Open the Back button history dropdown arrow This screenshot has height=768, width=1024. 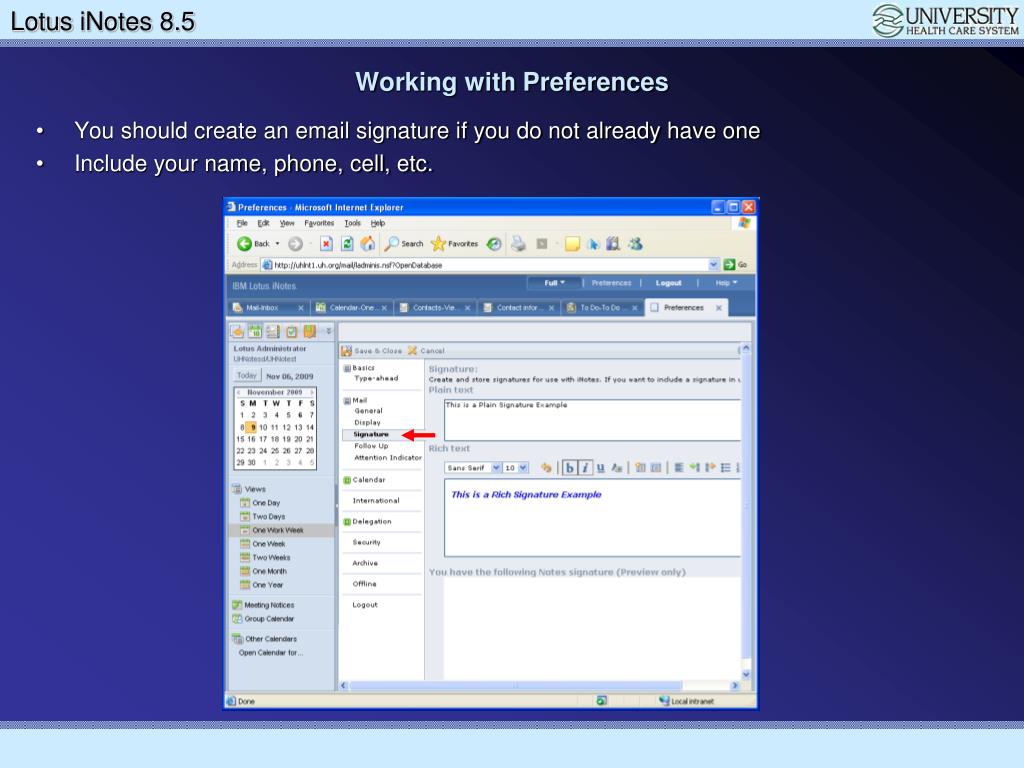pos(278,244)
